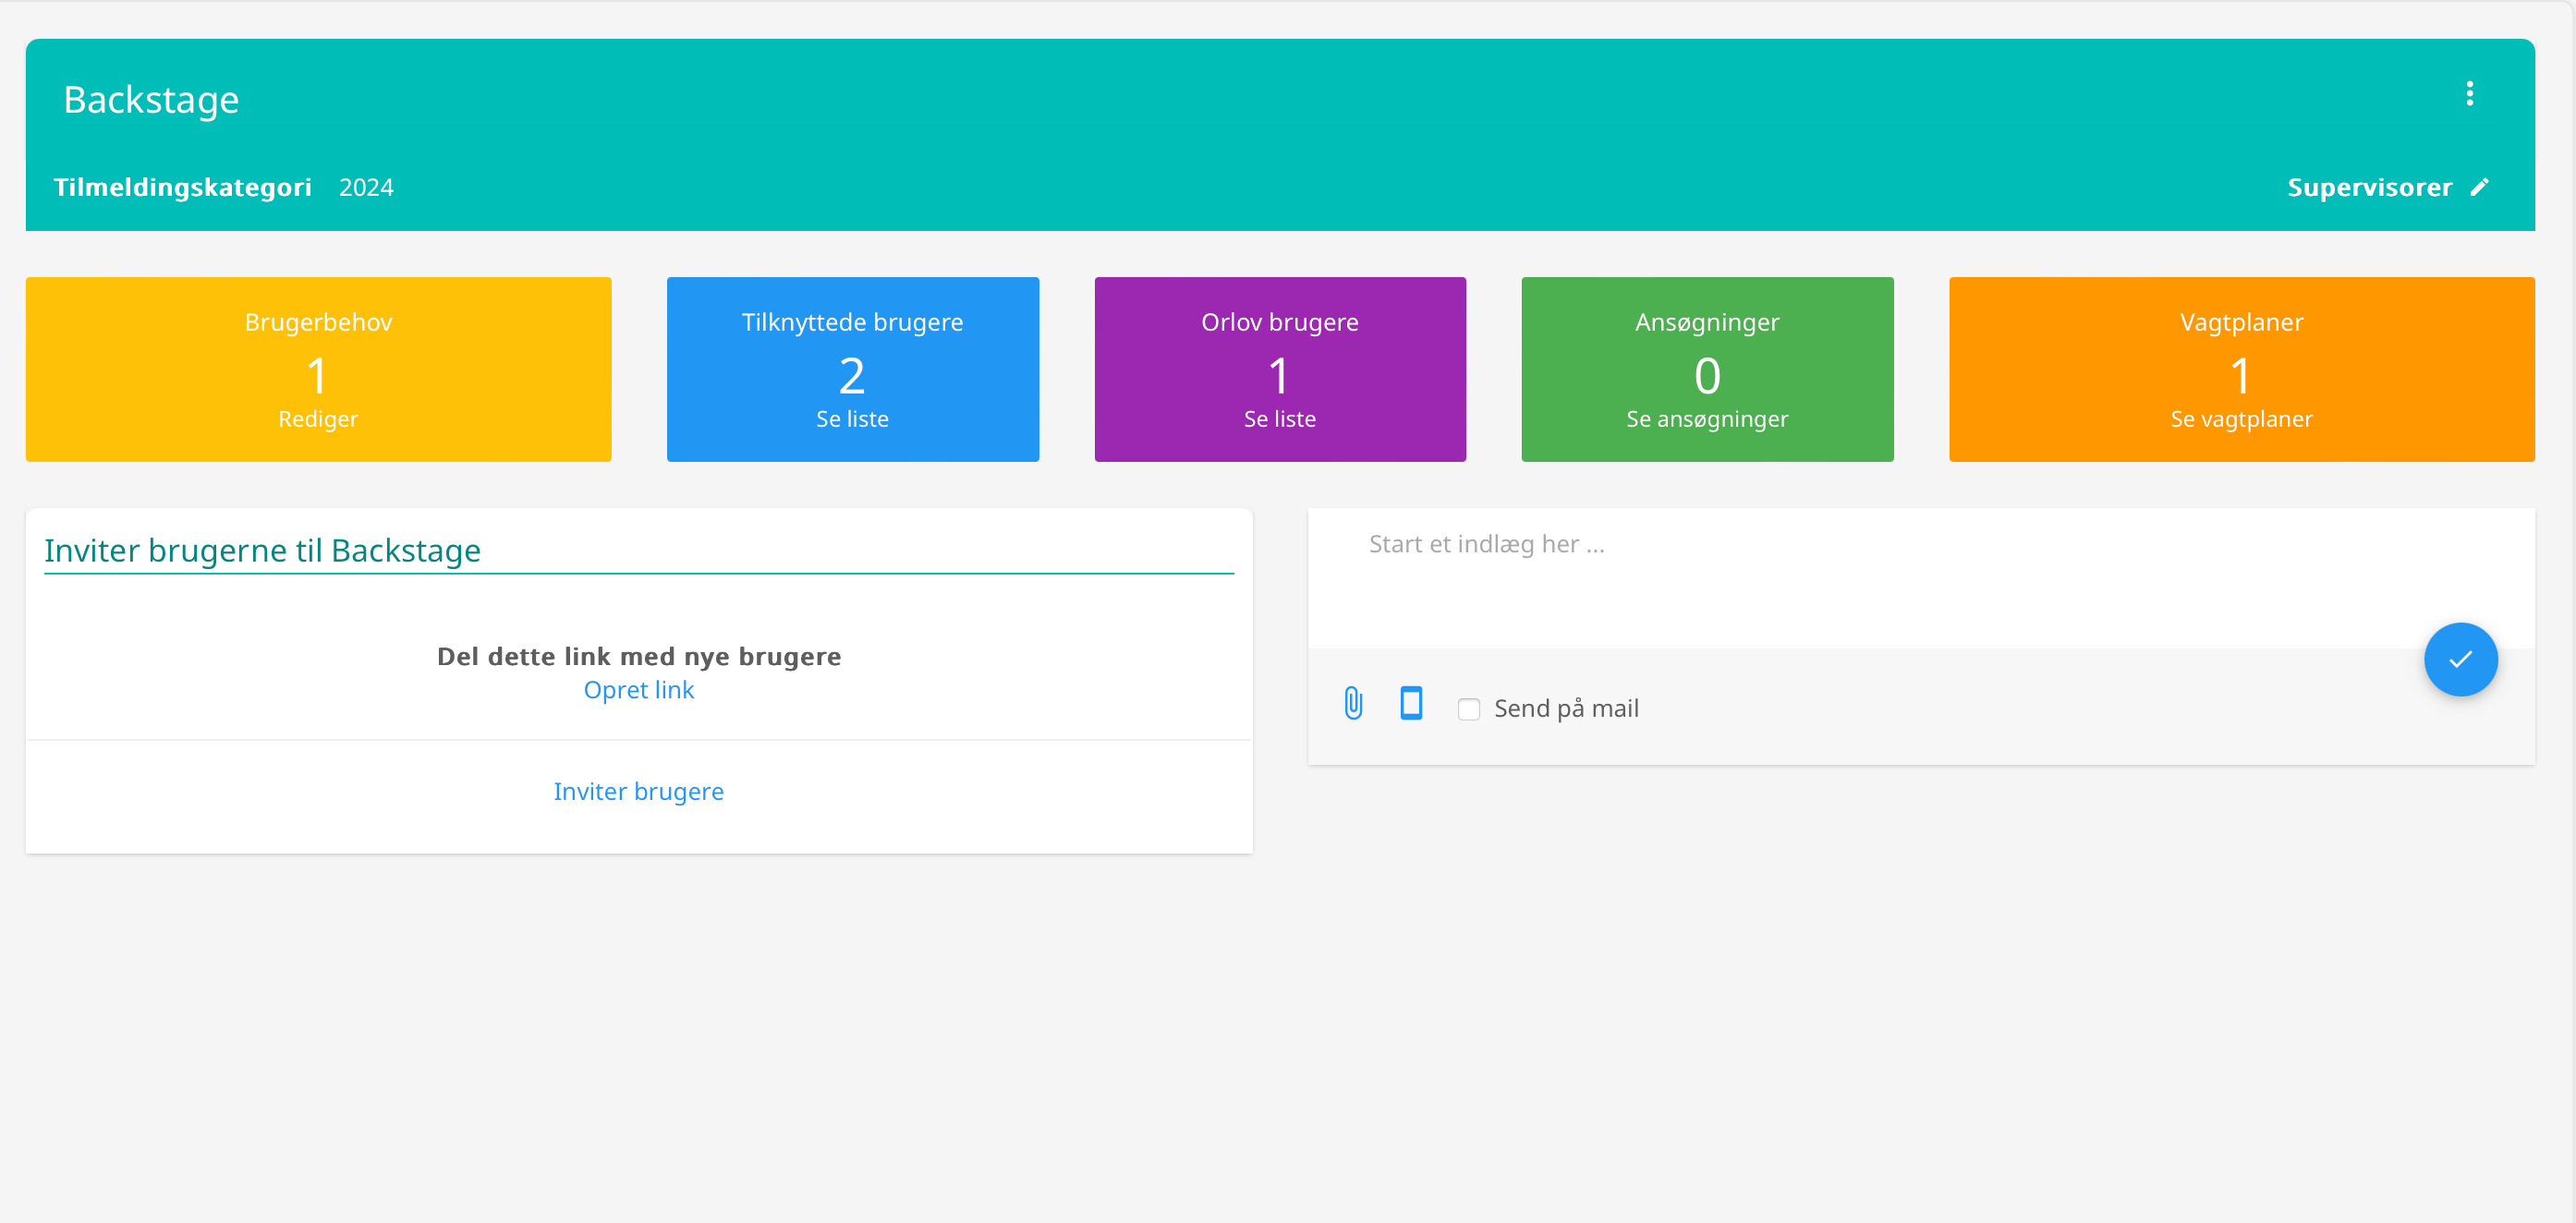Click the Tilmeldingskategori label

pyautogui.click(x=183, y=188)
